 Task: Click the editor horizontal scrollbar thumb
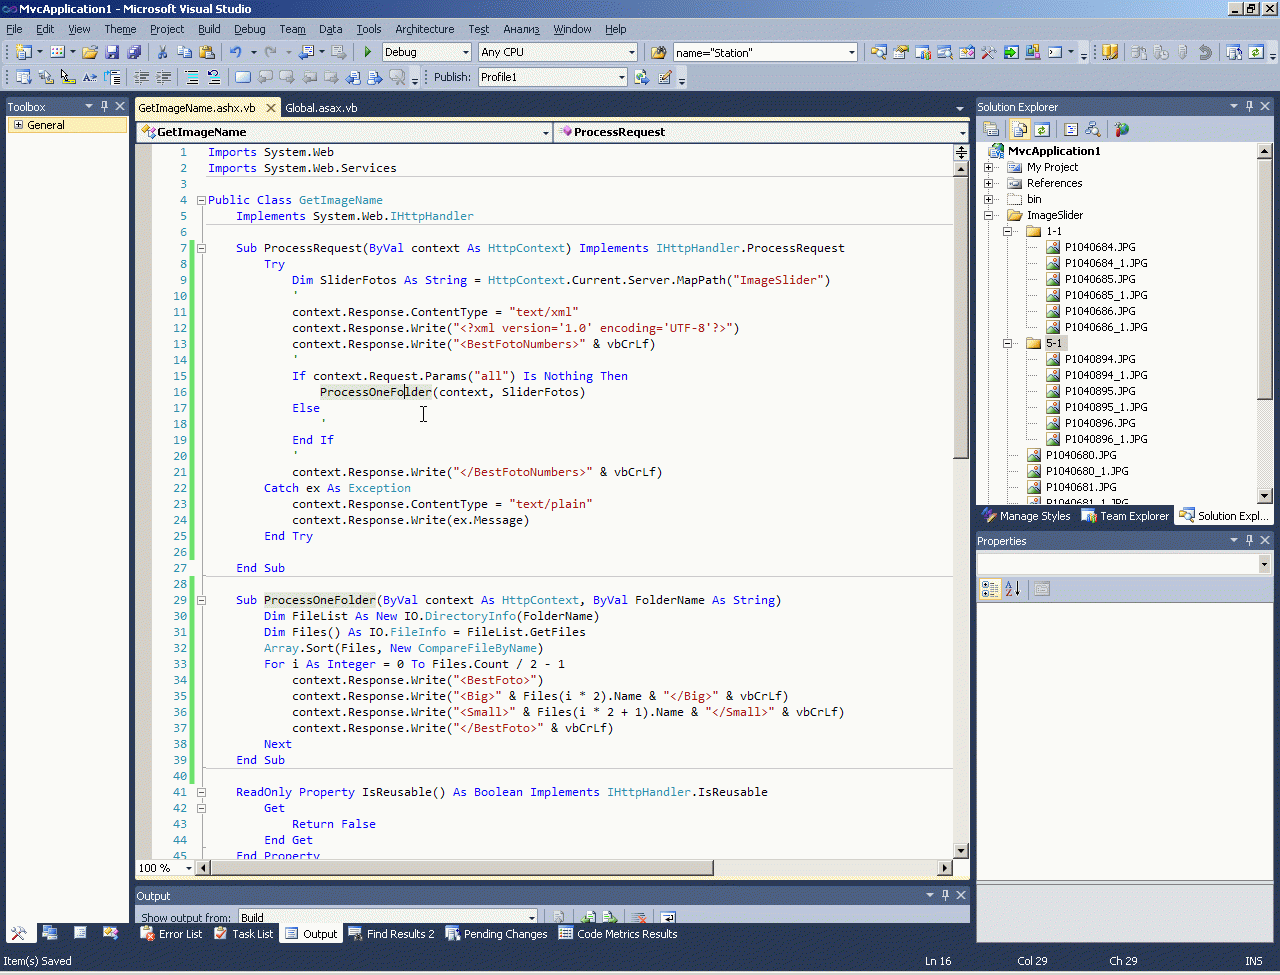coord(462,868)
